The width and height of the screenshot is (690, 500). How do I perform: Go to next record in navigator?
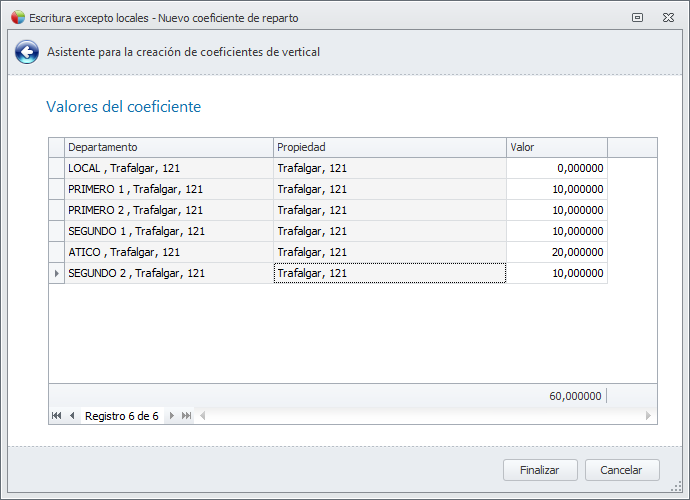point(172,416)
